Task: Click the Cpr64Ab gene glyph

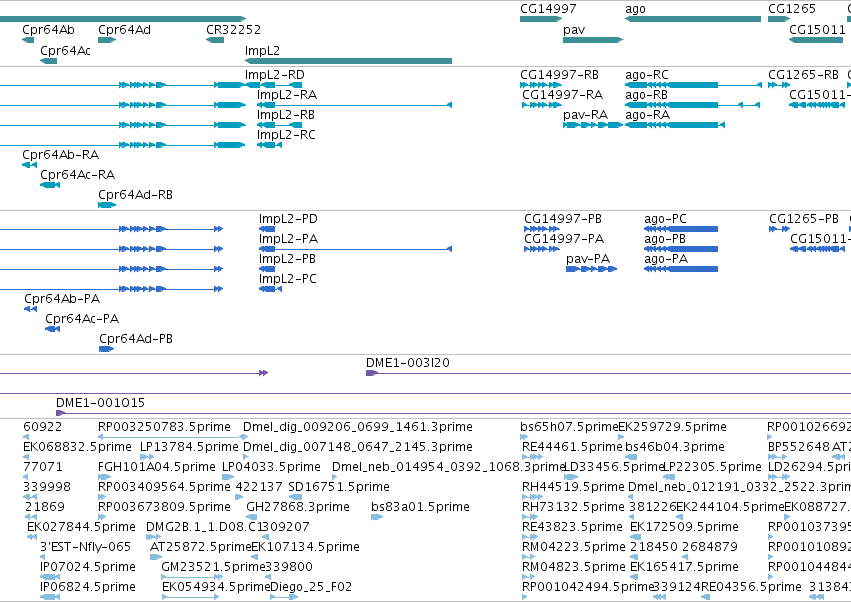Action: pos(28,40)
